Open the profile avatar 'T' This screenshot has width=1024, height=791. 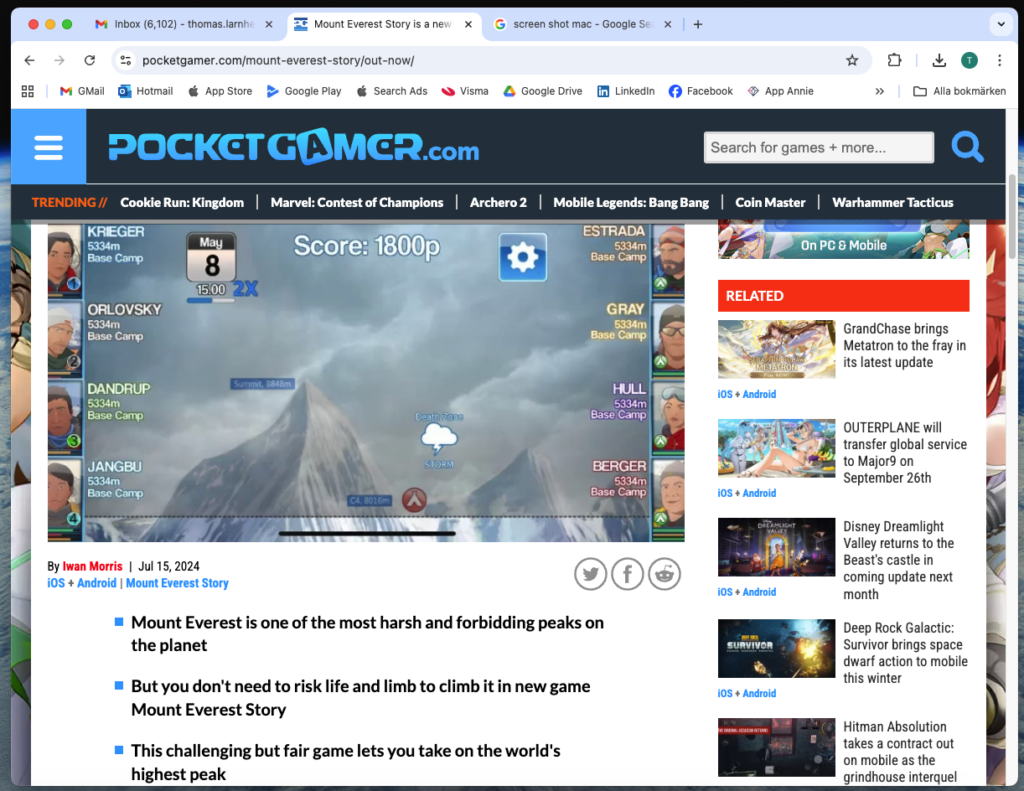pos(969,61)
